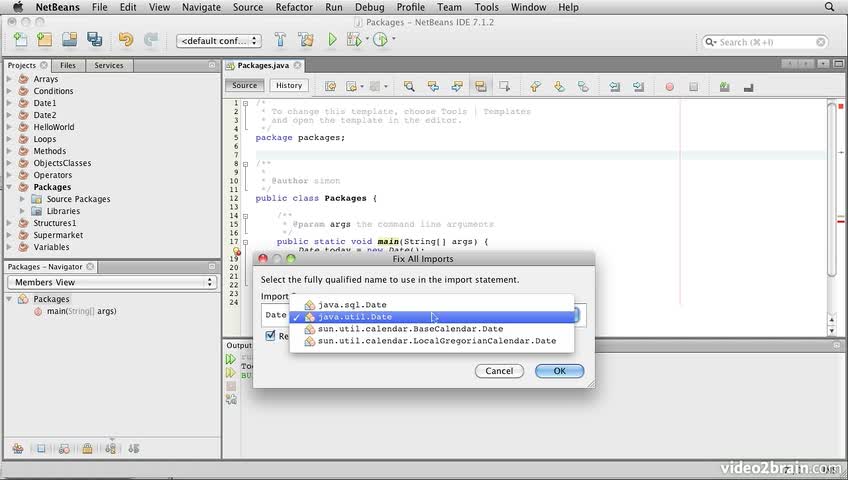This screenshot has height=480, width=848.
Task: Open the Source menu
Action: (x=248, y=7)
